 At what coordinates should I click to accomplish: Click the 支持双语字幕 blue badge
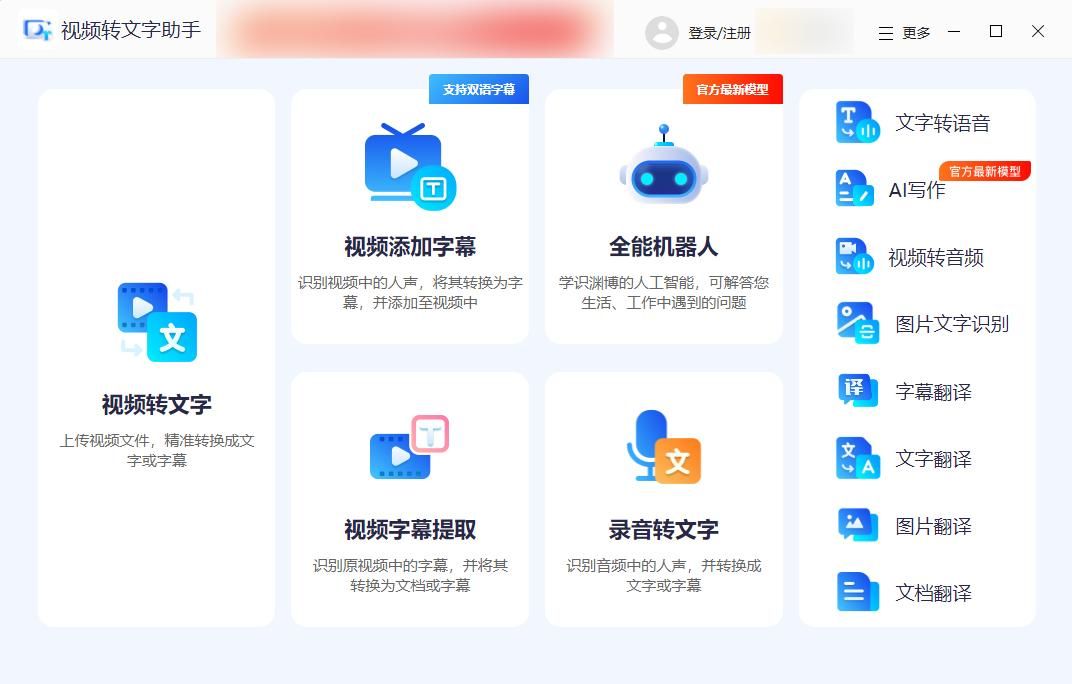pyautogui.click(x=479, y=89)
